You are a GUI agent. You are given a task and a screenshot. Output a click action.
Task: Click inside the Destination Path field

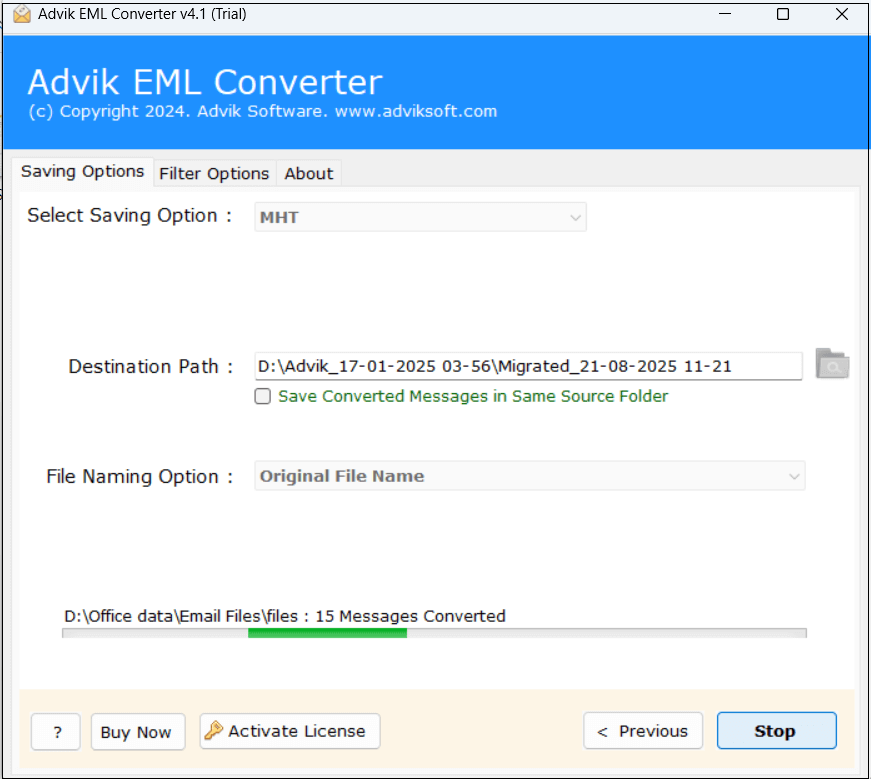pos(528,367)
